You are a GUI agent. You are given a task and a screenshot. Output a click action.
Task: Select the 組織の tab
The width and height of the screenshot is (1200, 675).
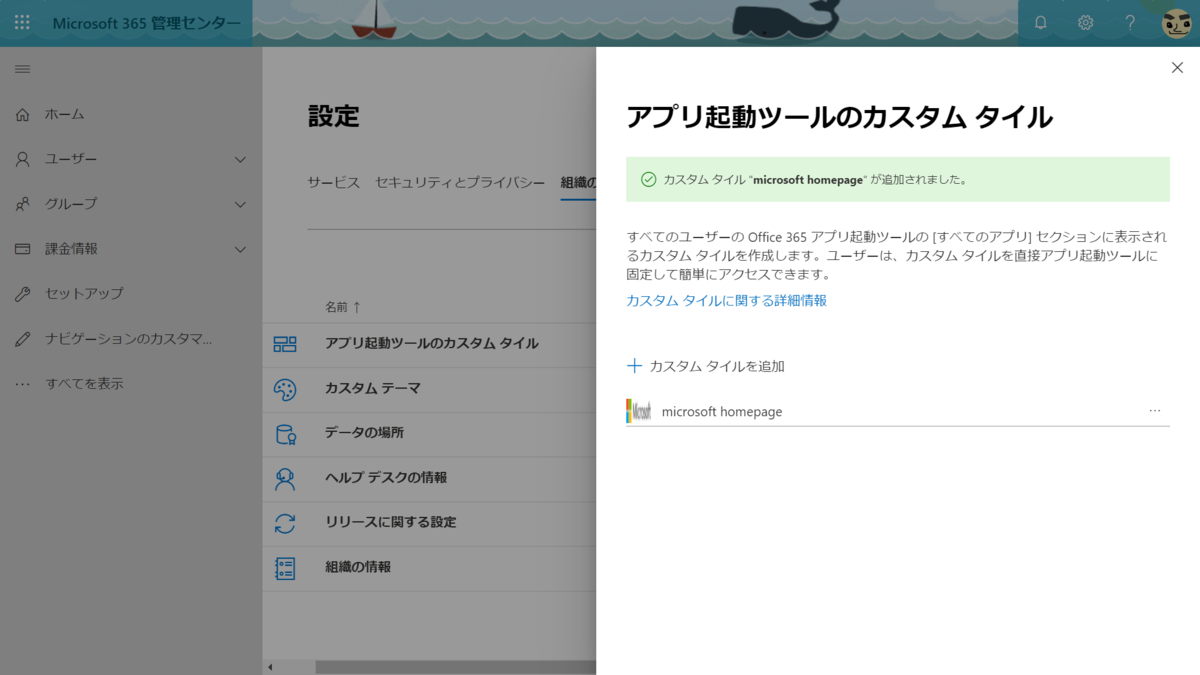579,183
